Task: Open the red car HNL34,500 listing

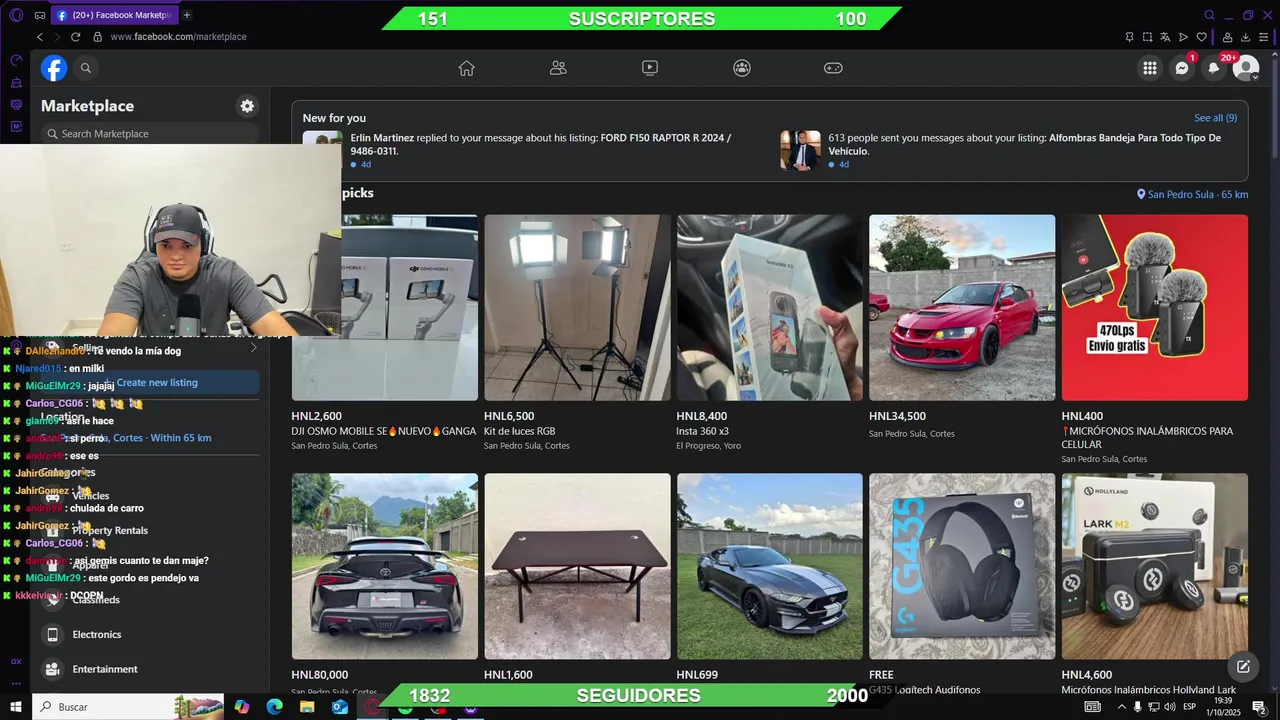Action: [962, 307]
